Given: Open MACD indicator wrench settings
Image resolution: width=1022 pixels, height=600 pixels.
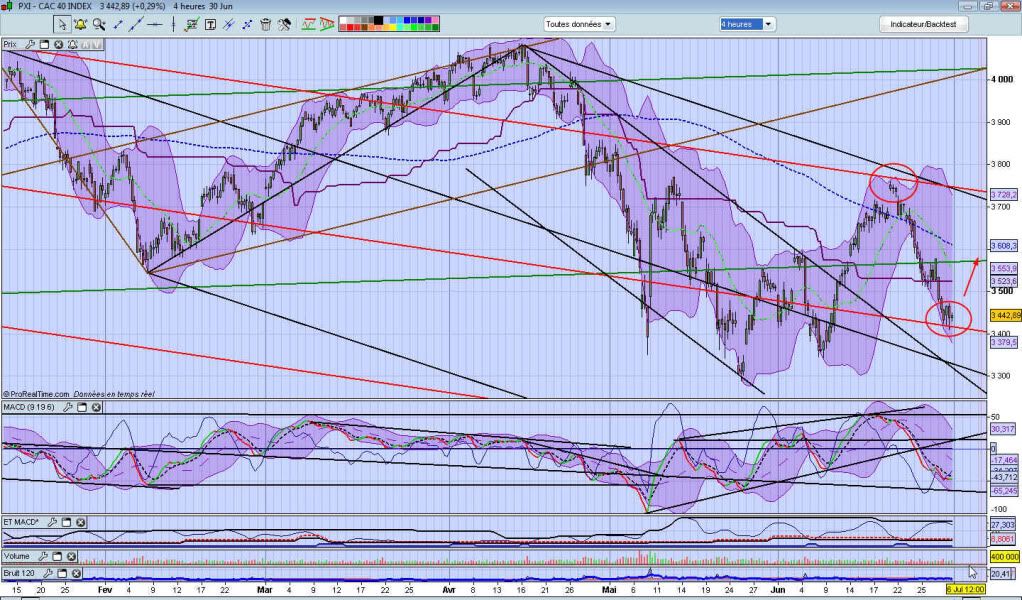Looking at the screenshot, I should click(67, 407).
